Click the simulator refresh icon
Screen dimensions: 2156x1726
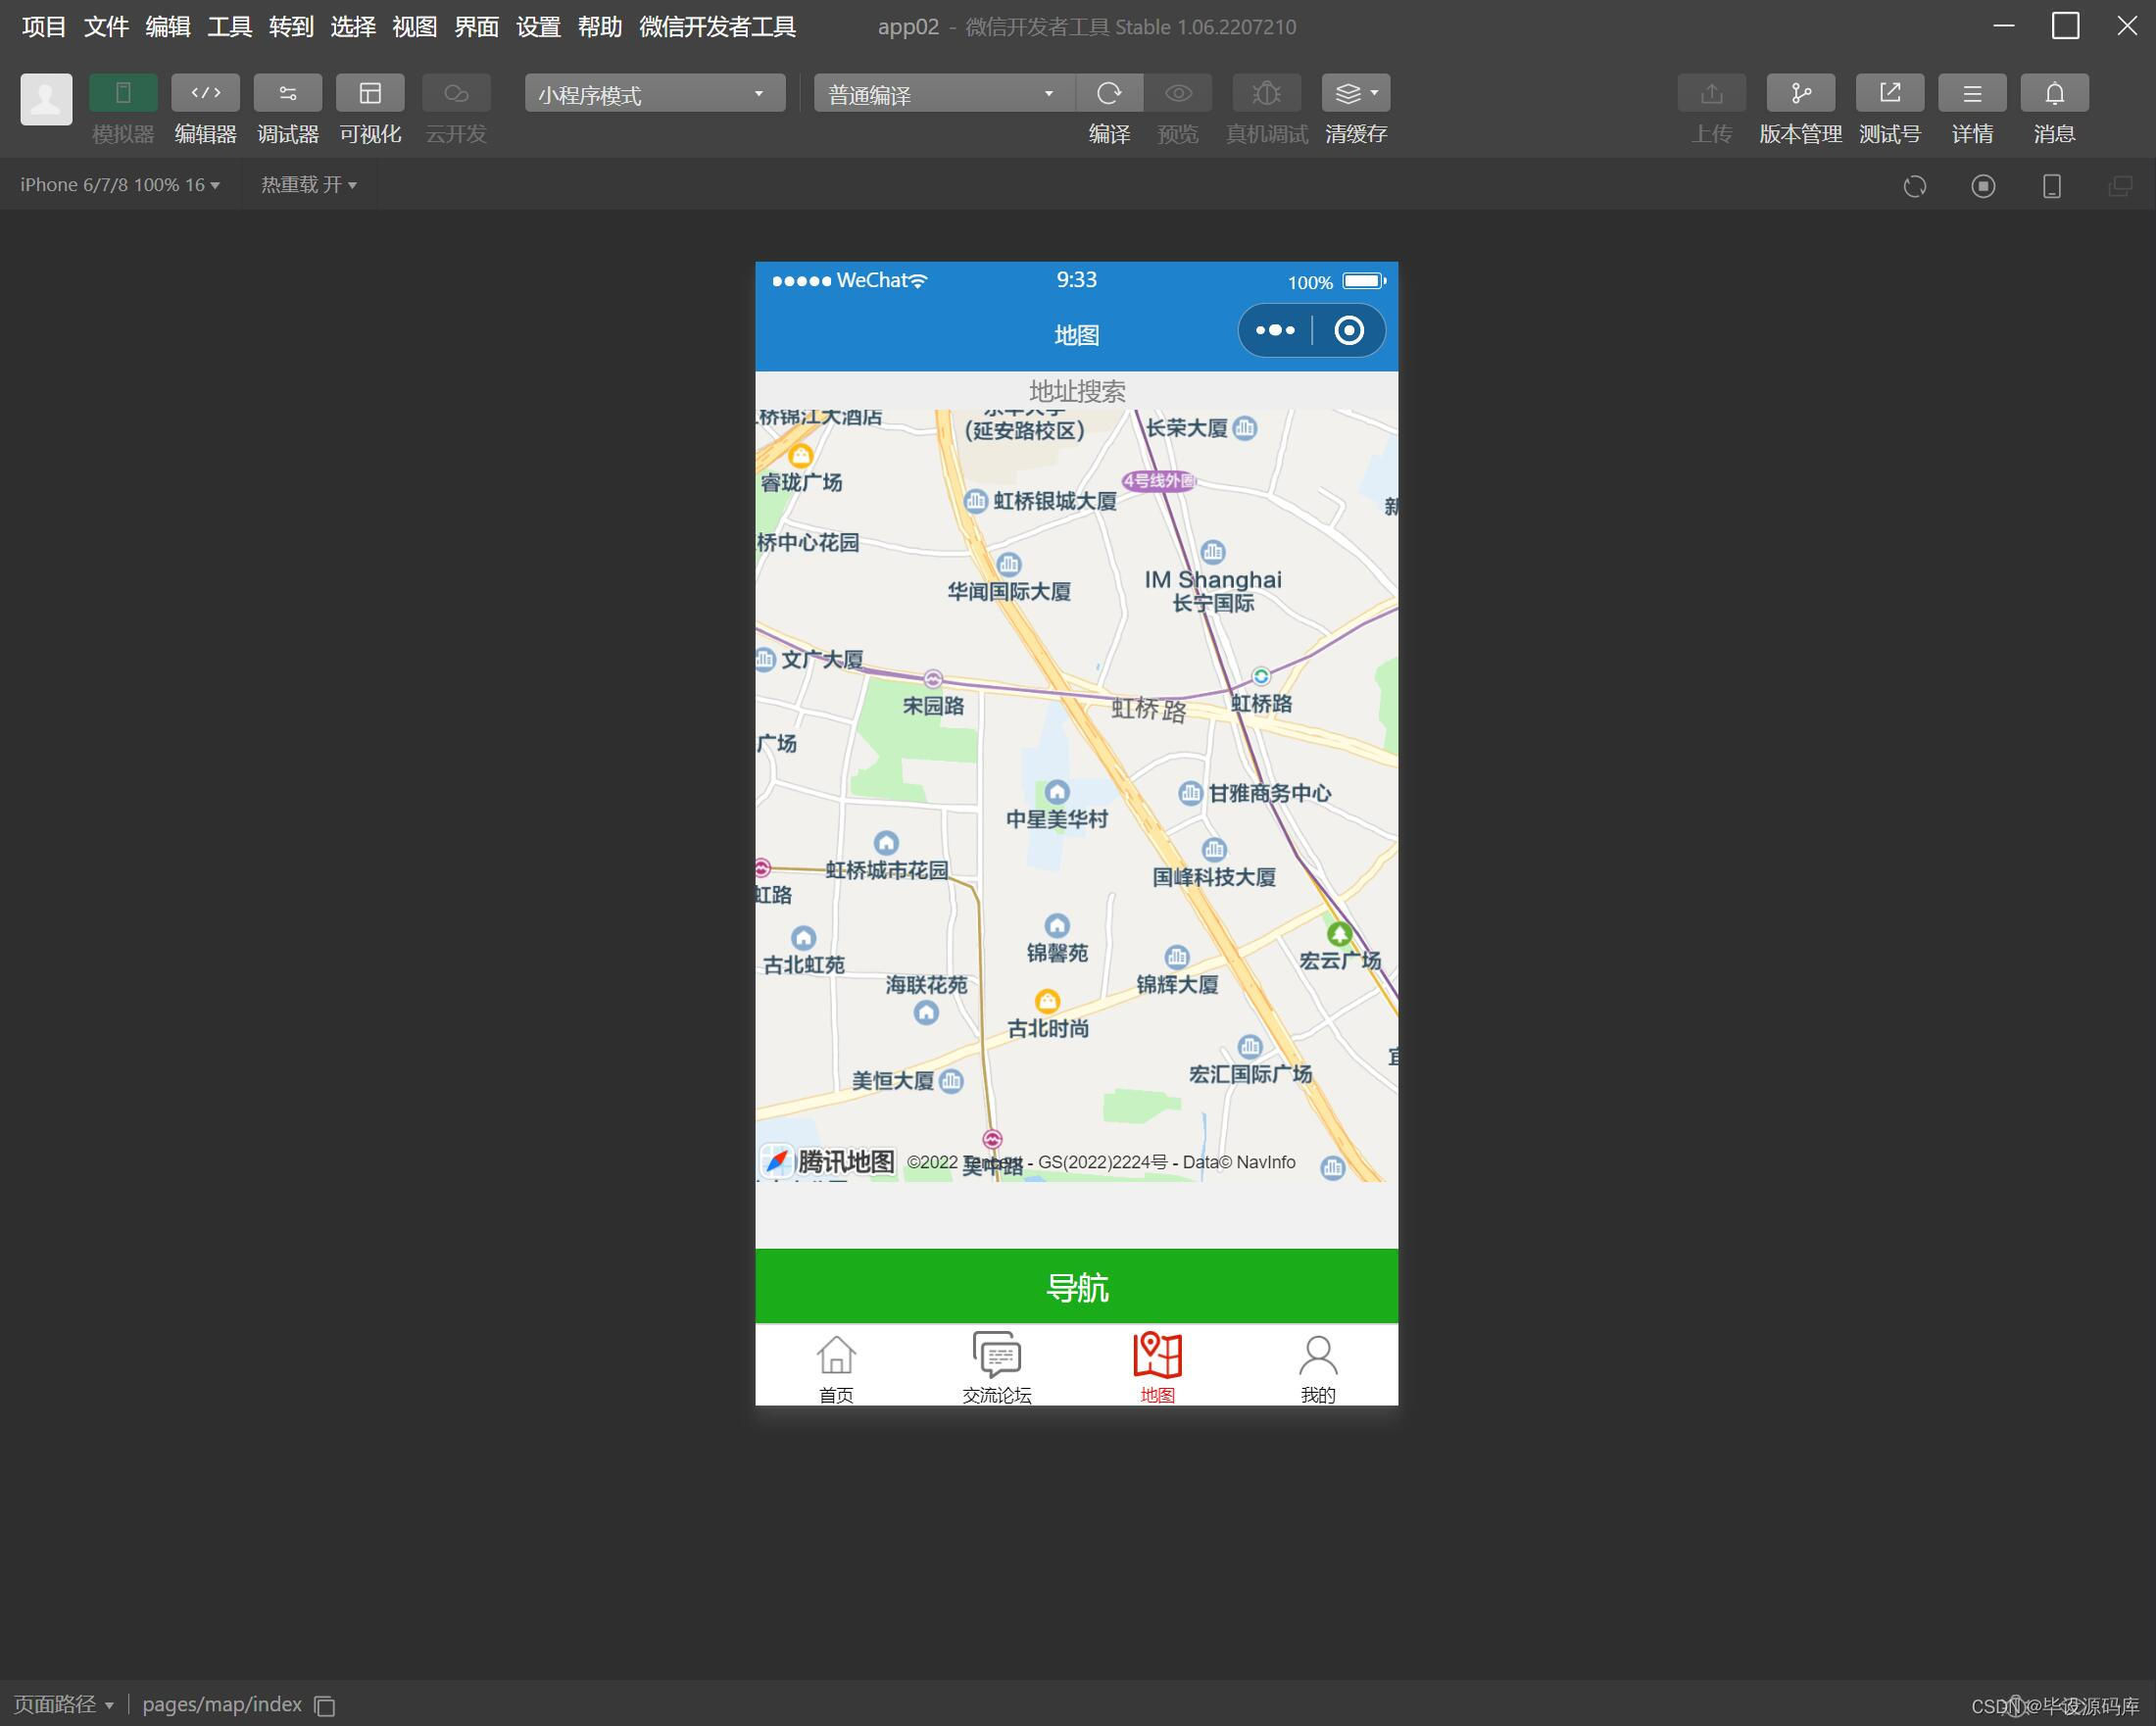coord(1915,186)
